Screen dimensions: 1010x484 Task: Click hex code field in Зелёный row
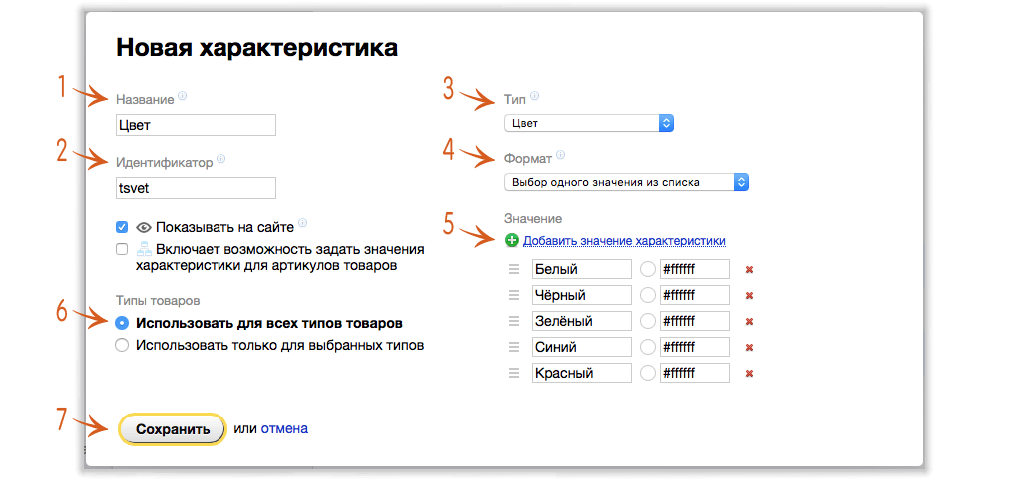(x=695, y=321)
